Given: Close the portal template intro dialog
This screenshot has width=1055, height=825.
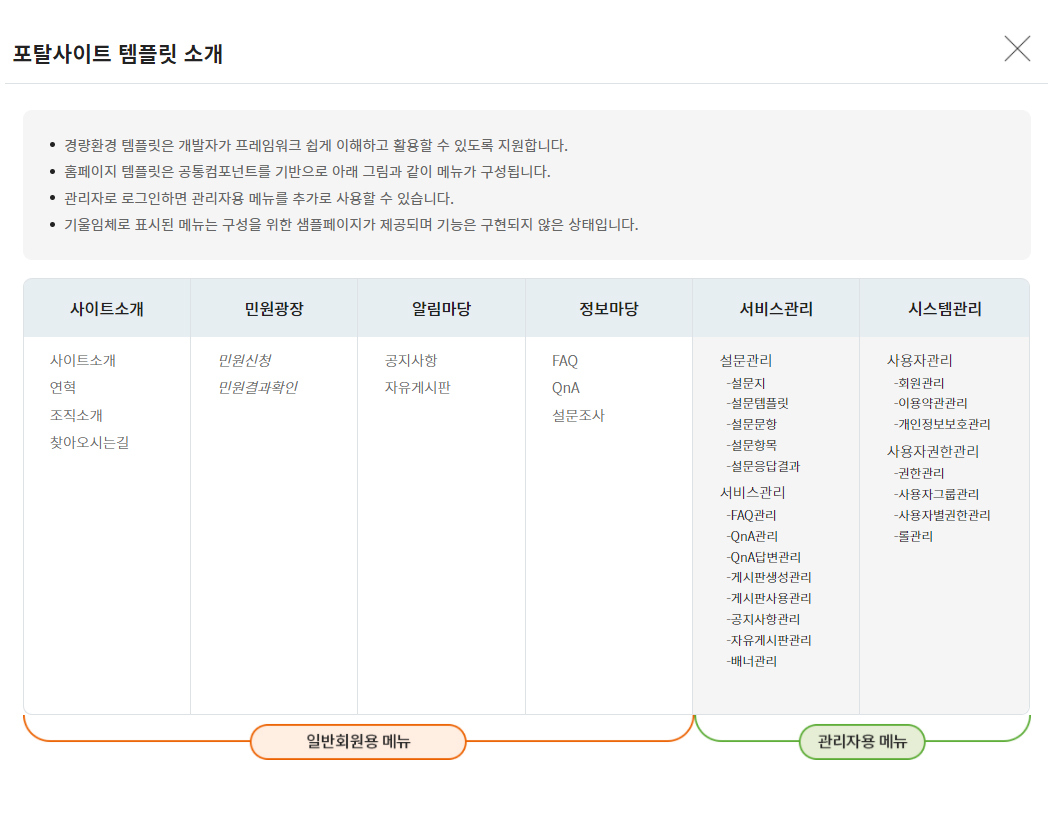Looking at the screenshot, I should 1017,48.
